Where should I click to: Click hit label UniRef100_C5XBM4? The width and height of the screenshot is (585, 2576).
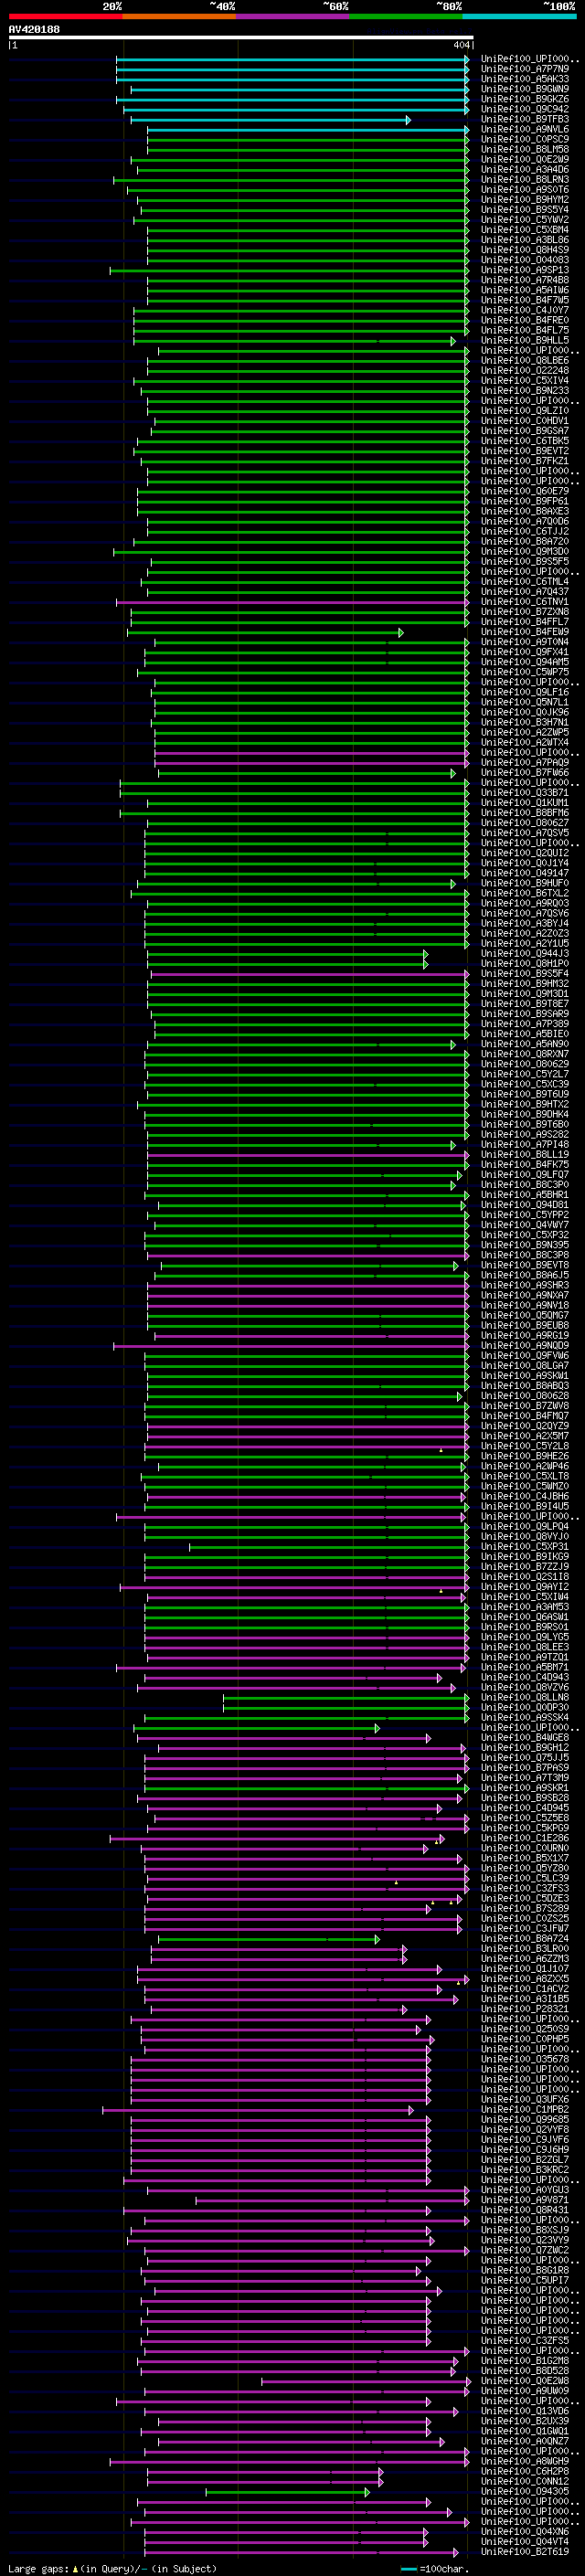525,230
